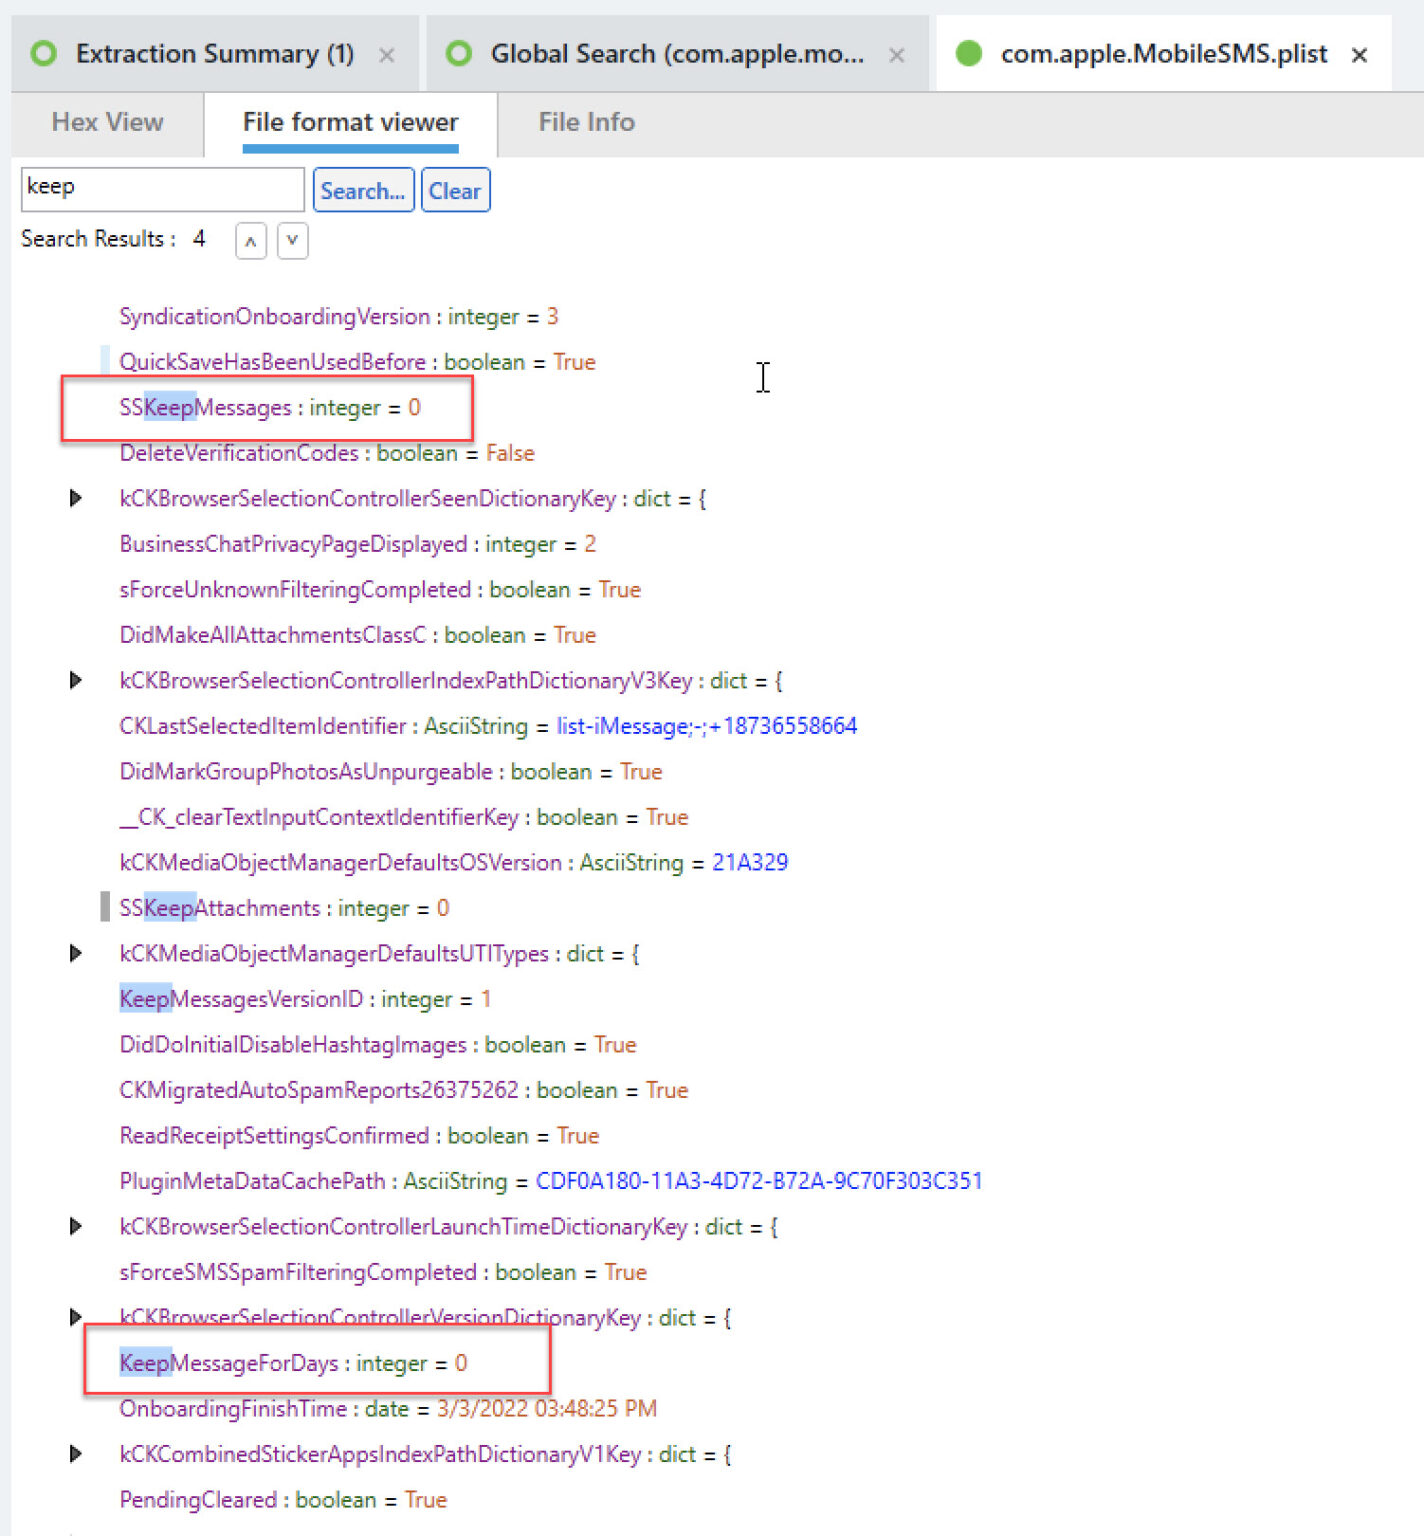1424x1536 pixels.
Task: Select the QuickSaveHasBeenUsedBefore row
Action: [x=357, y=362]
